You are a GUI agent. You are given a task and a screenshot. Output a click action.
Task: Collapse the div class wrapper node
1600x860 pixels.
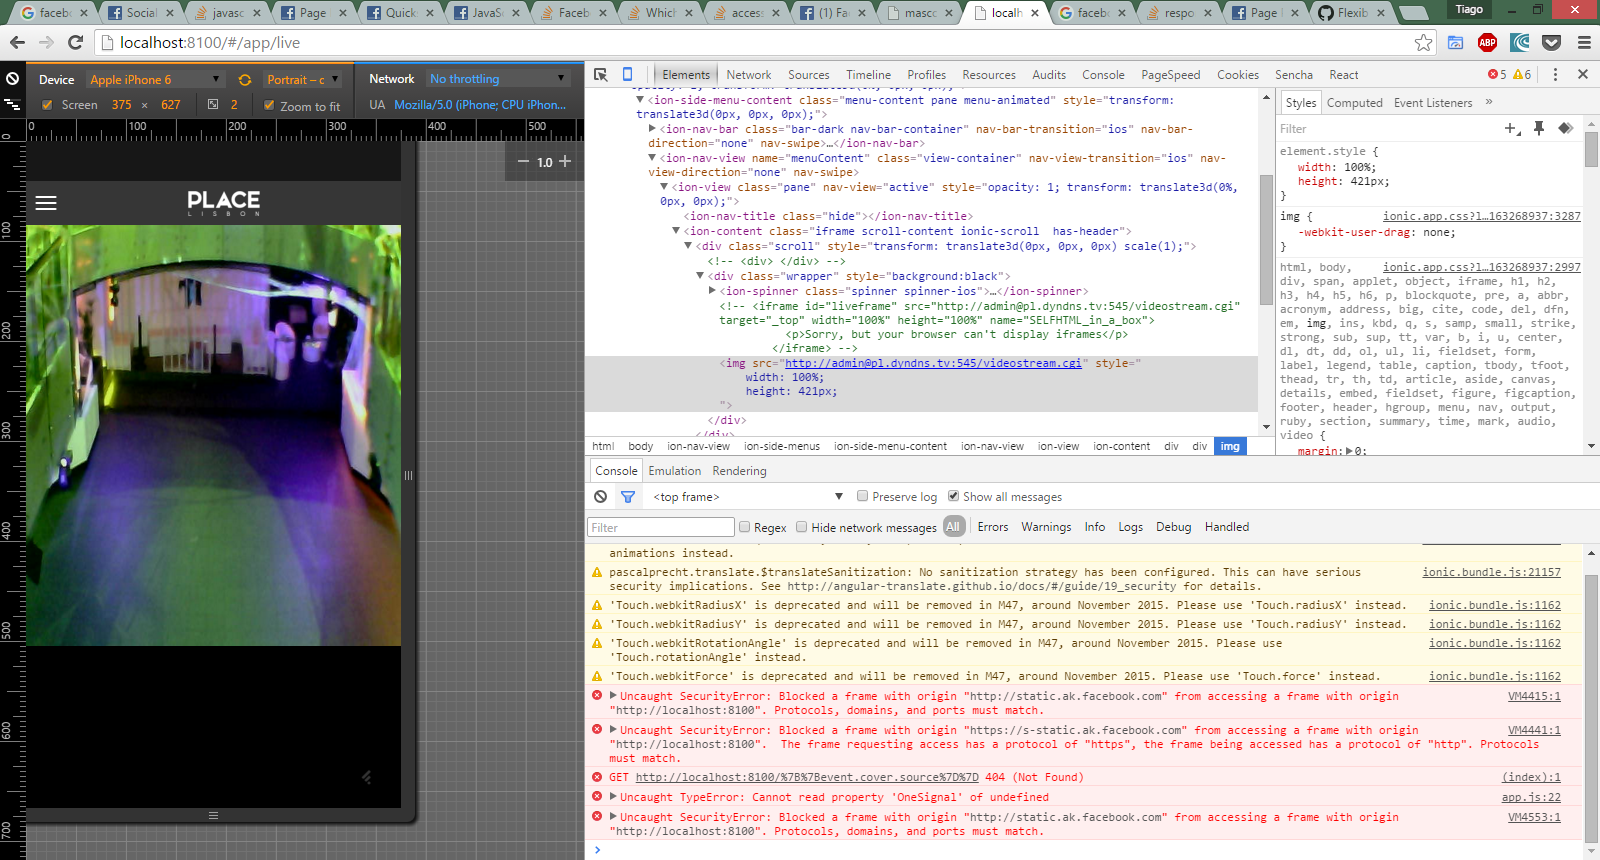[x=701, y=276]
